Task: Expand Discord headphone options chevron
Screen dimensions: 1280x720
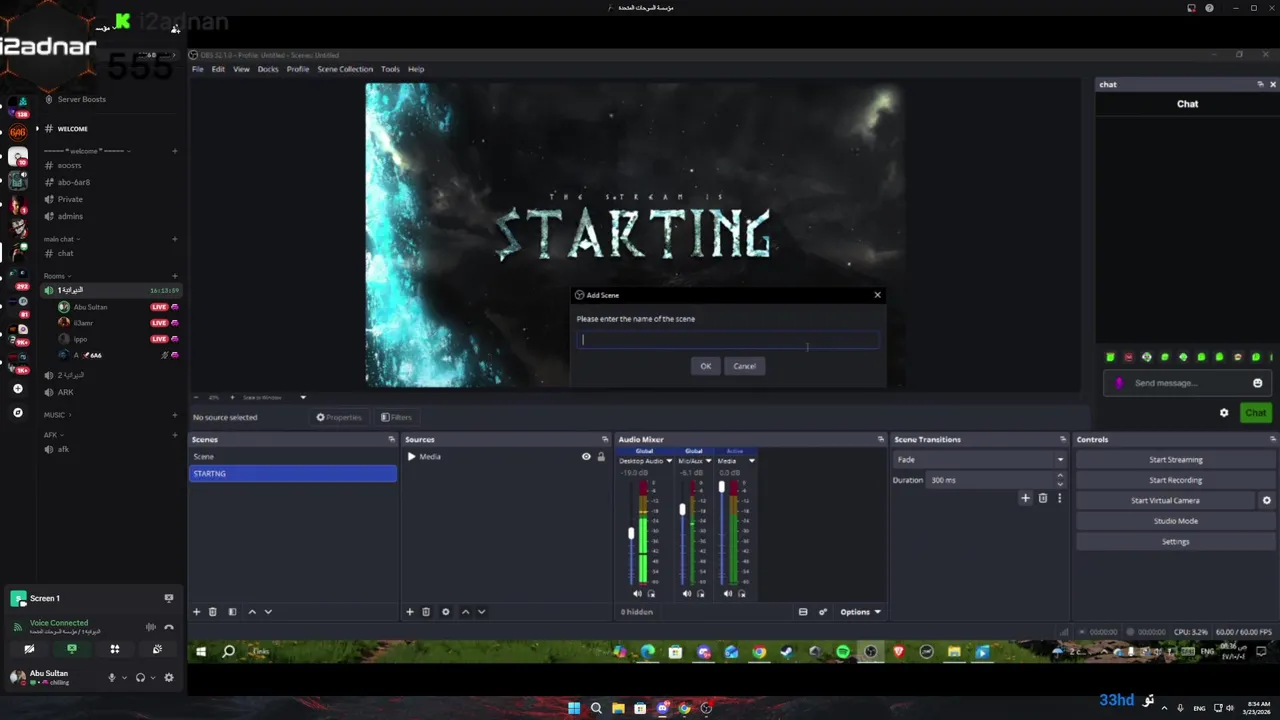Action: coord(153,678)
